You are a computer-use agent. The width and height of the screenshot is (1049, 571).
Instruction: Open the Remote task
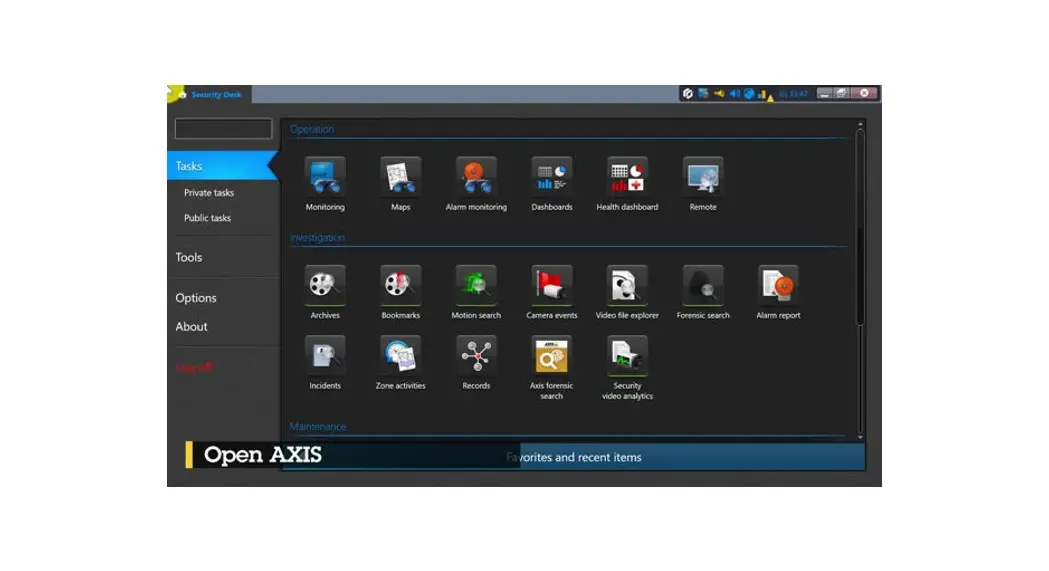pyautogui.click(x=702, y=184)
